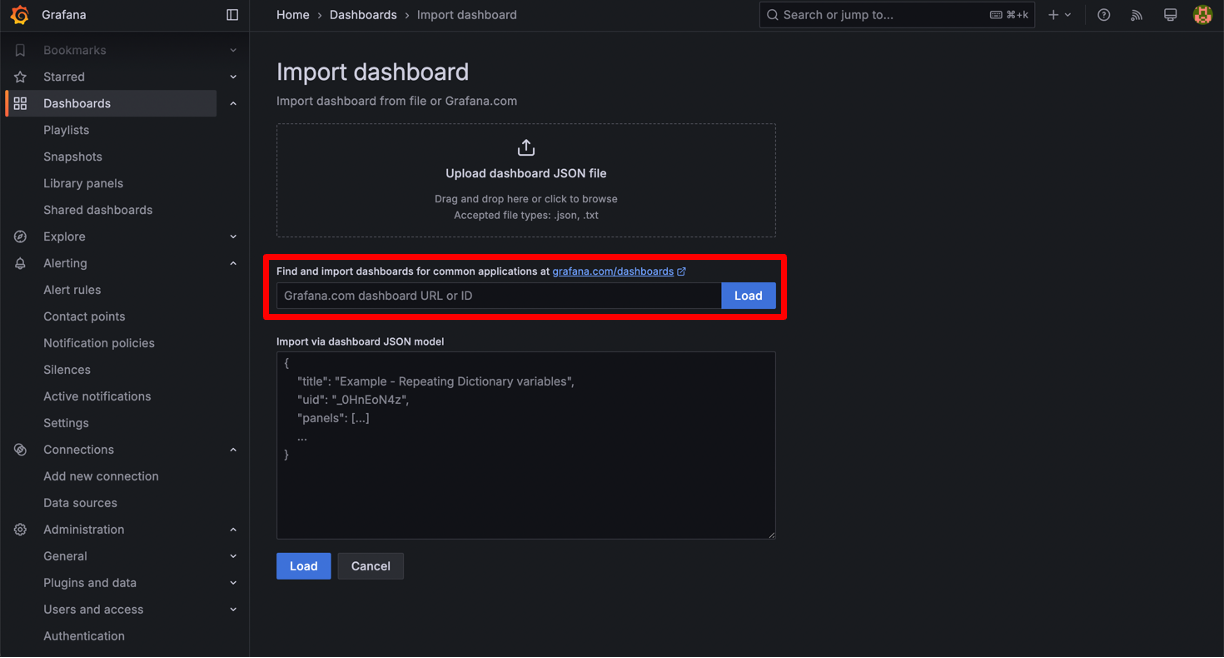The width and height of the screenshot is (1224, 658).
Task: Go to Library panels
Action: click(83, 183)
